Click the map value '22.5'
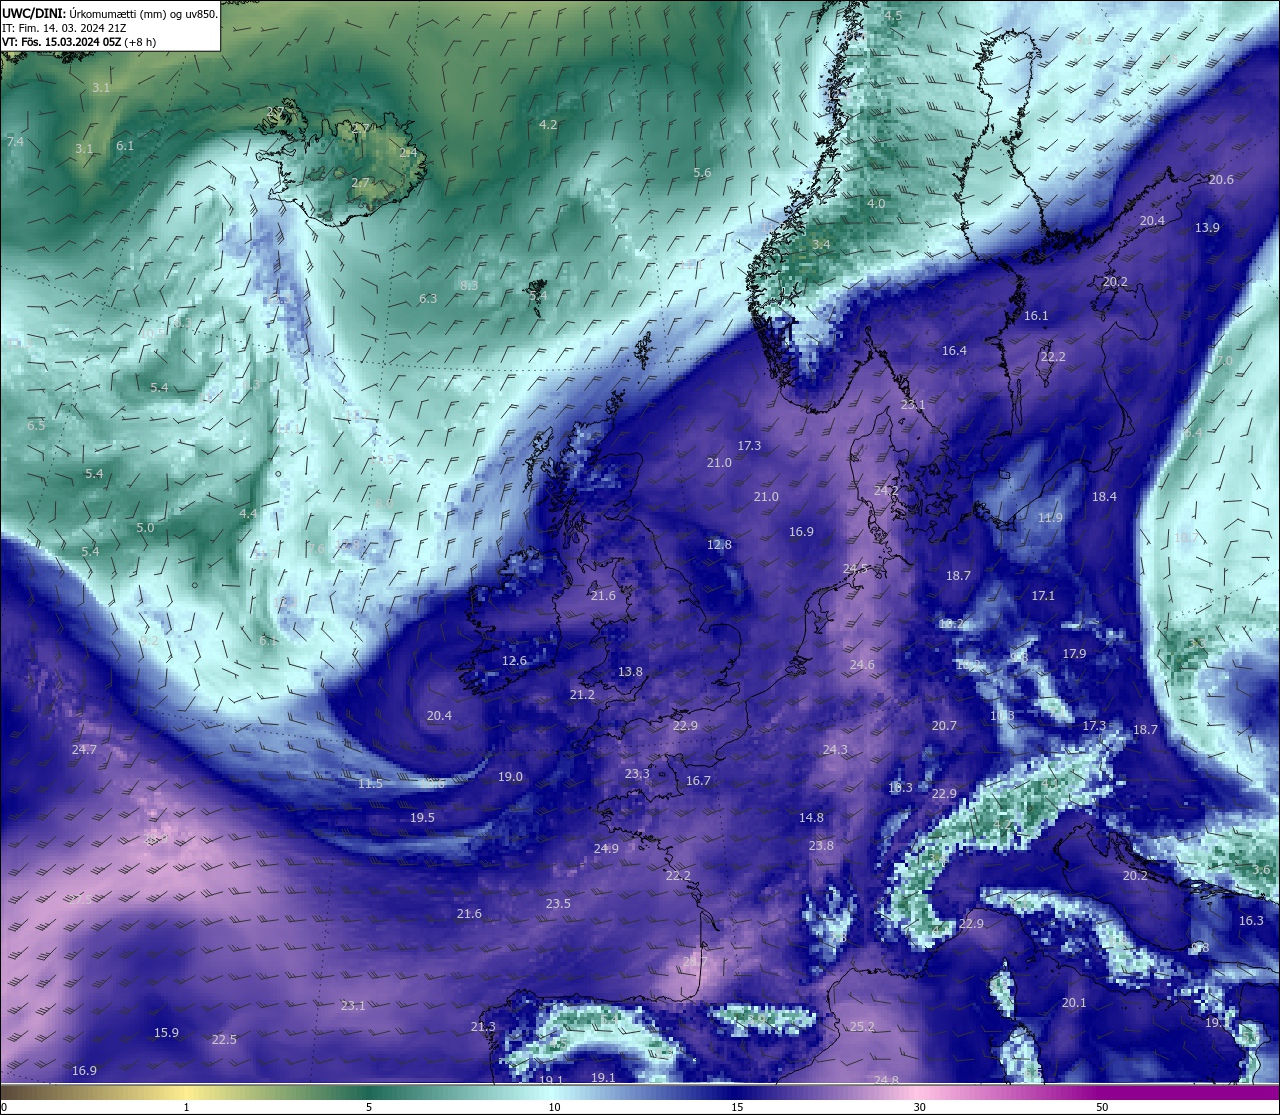Screen dimensions: 1280x1115 (224, 1039)
